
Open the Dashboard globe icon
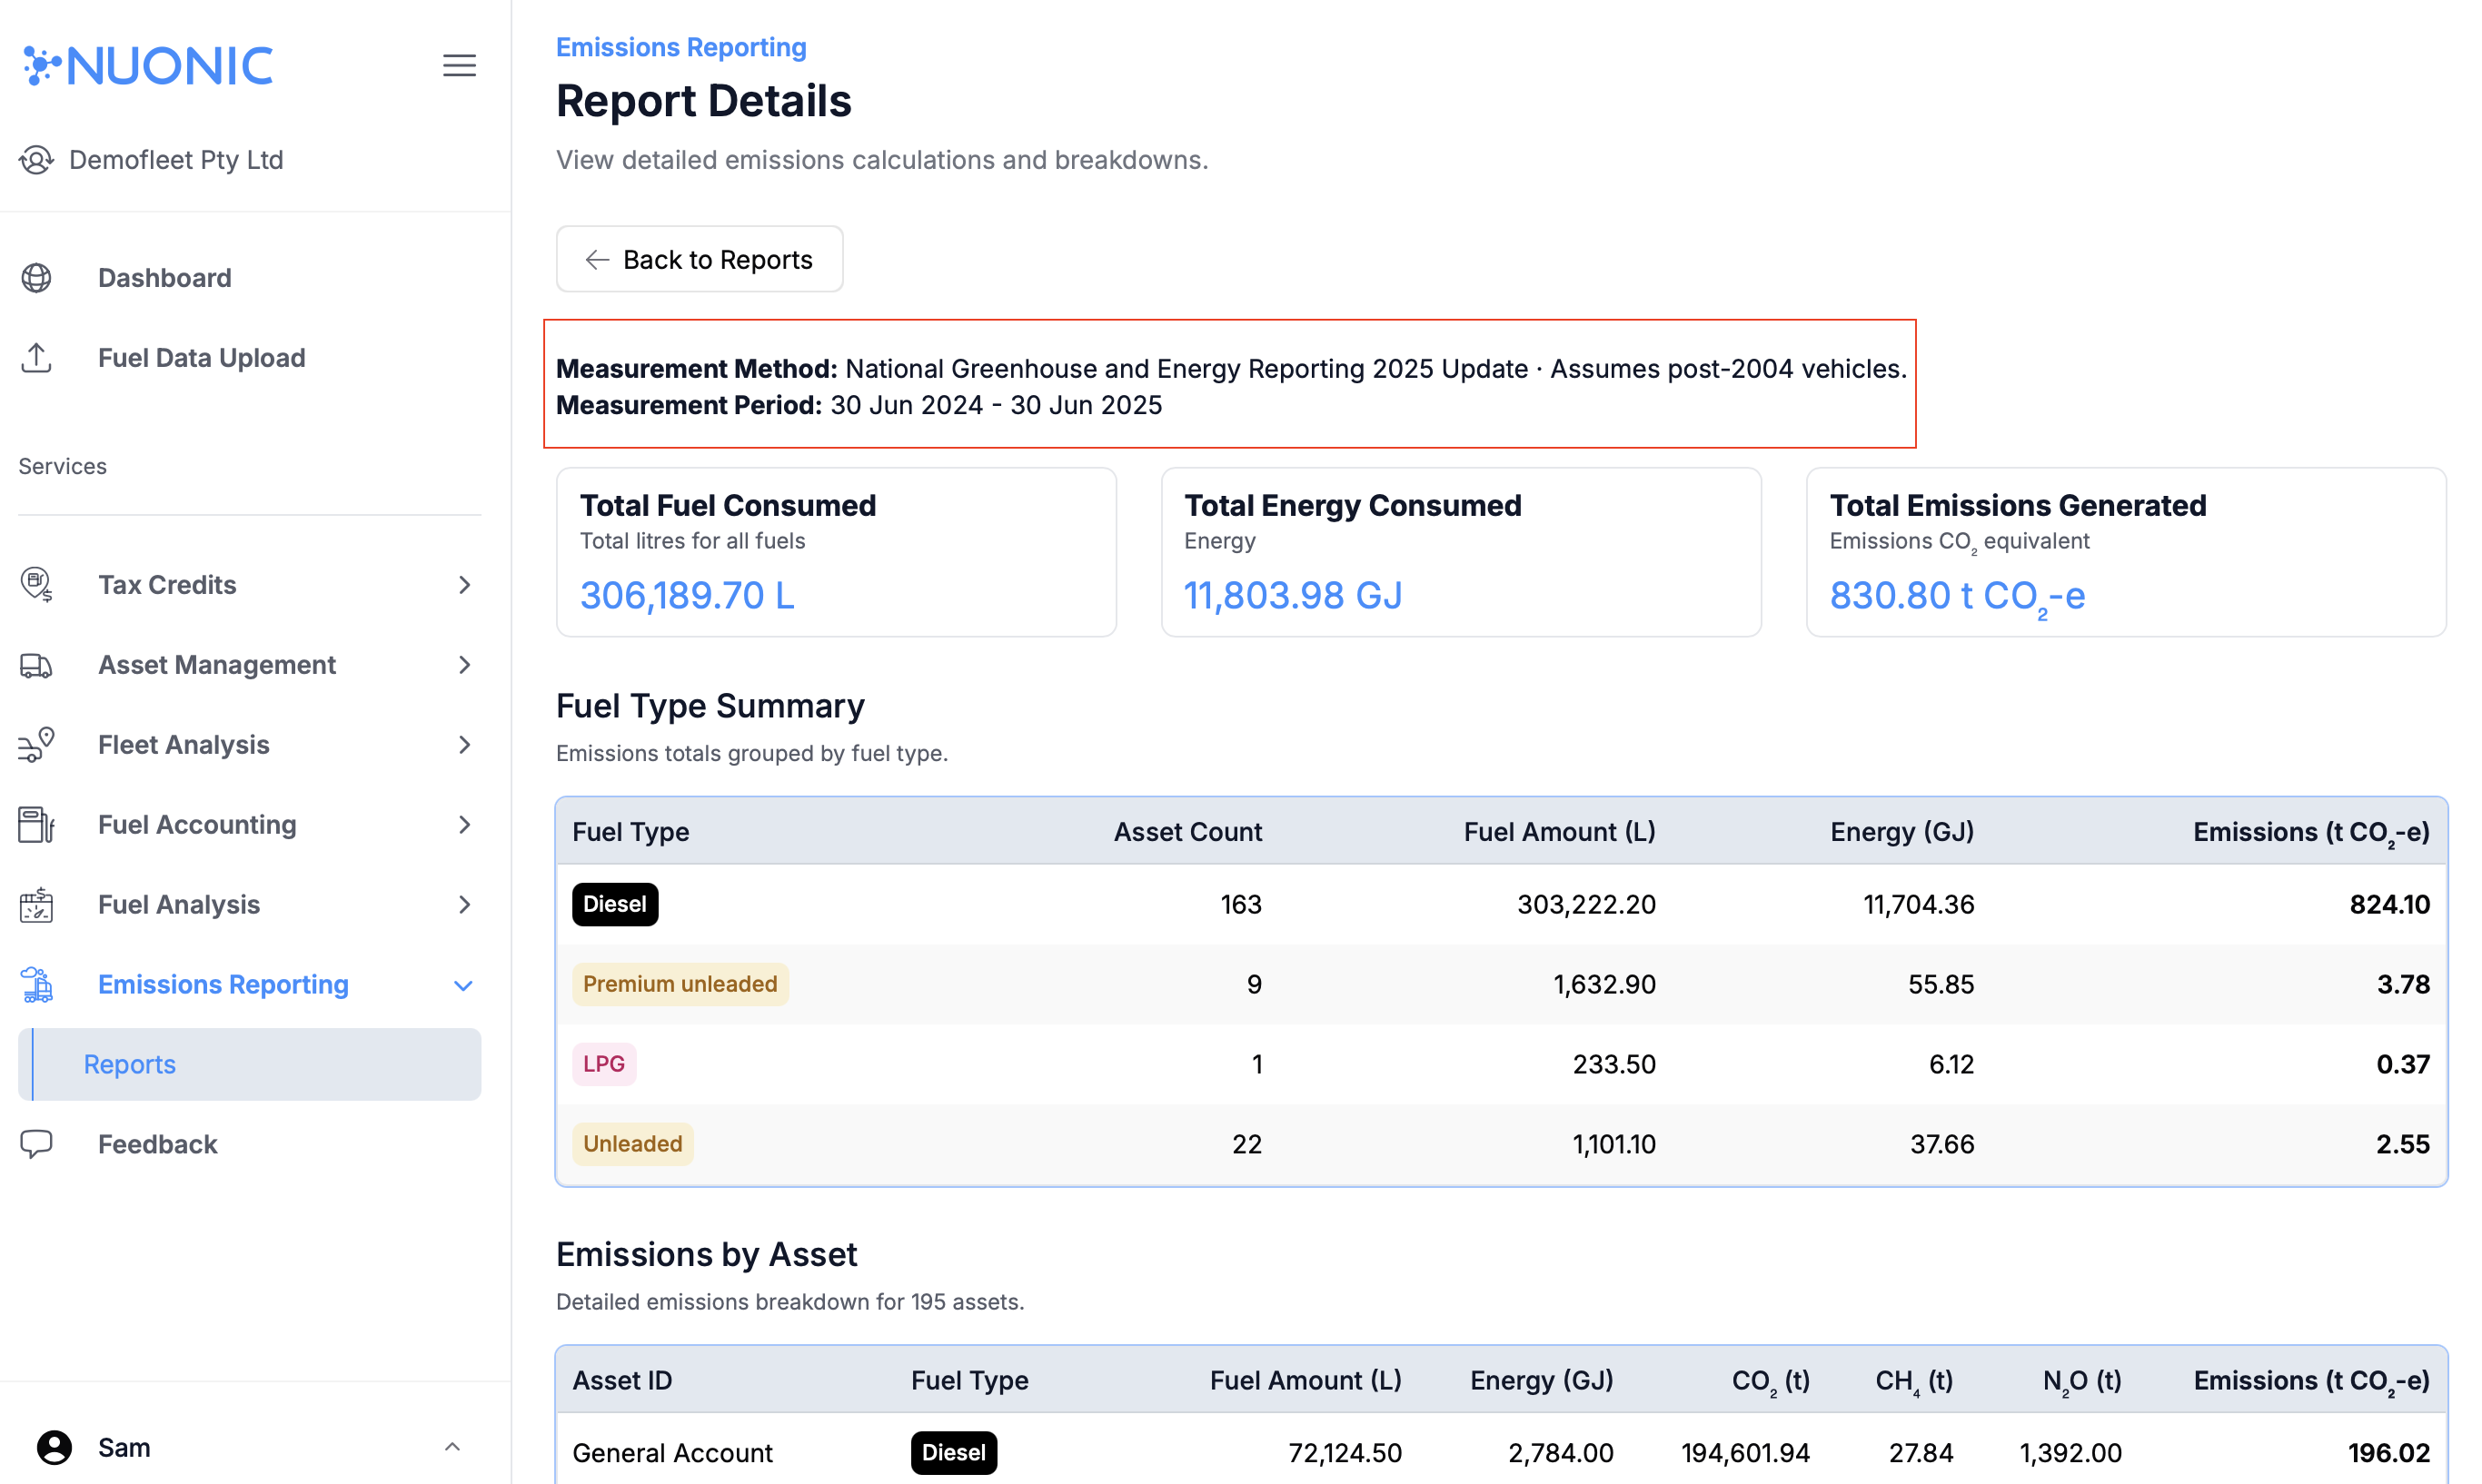(x=37, y=277)
